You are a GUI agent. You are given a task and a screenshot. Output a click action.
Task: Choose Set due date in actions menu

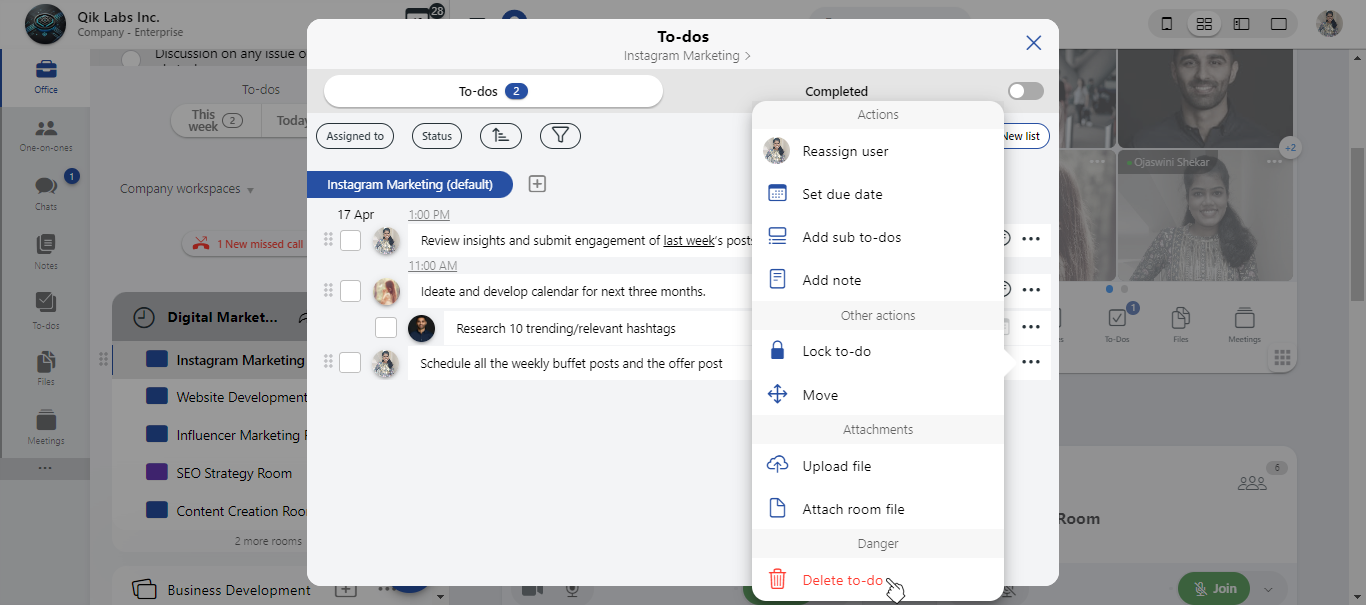tap(842, 194)
